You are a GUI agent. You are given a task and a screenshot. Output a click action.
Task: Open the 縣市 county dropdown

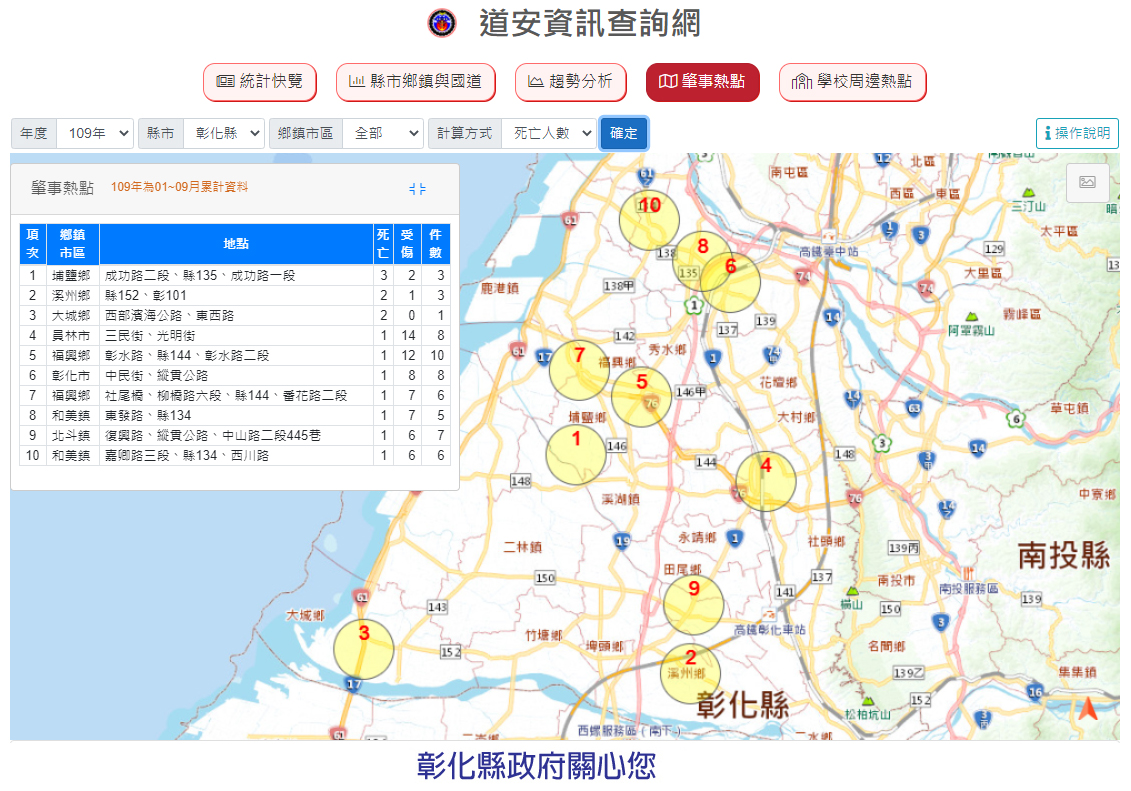pos(223,133)
